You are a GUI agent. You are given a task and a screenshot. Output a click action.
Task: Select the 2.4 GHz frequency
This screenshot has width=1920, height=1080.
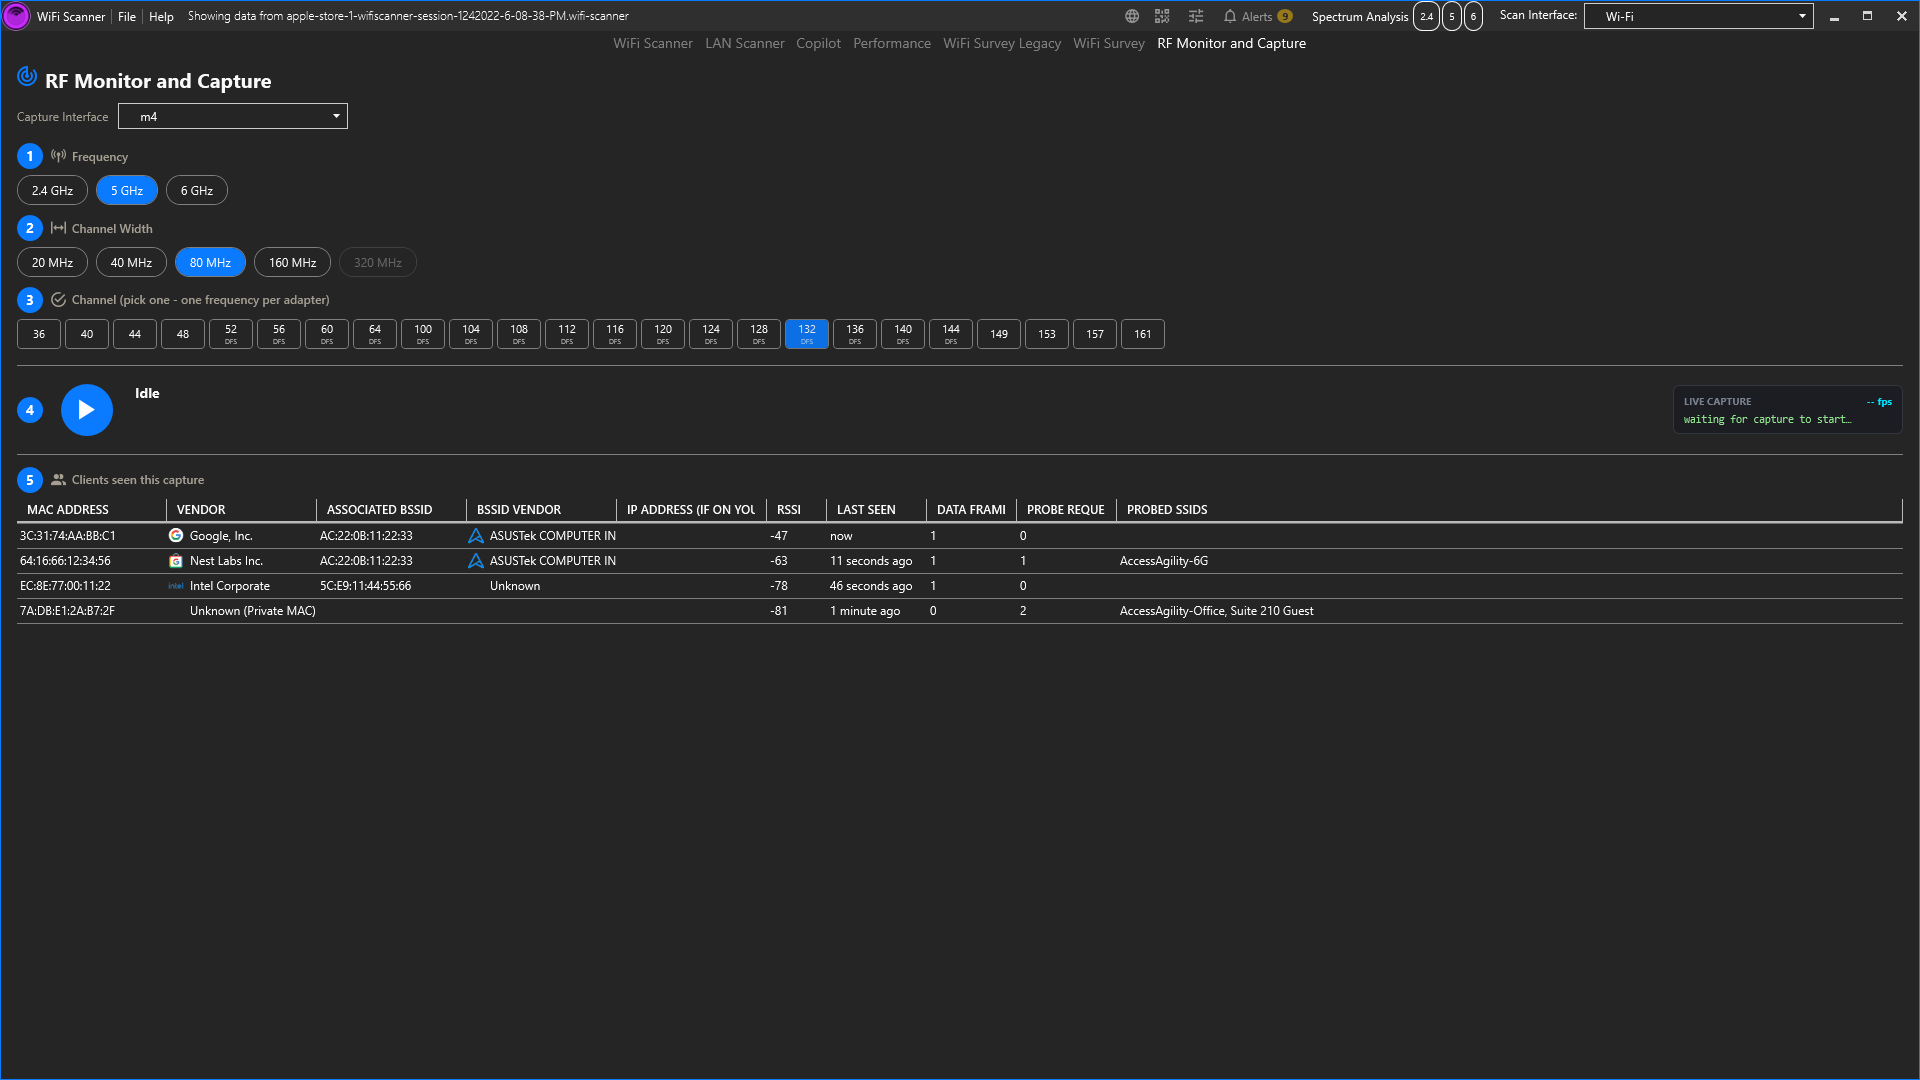(52, 190)
